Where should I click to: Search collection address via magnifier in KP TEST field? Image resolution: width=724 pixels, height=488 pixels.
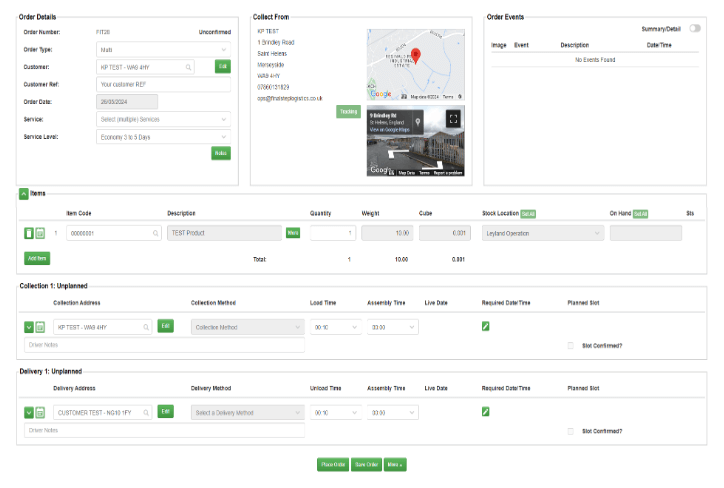(x=146, y=327)
